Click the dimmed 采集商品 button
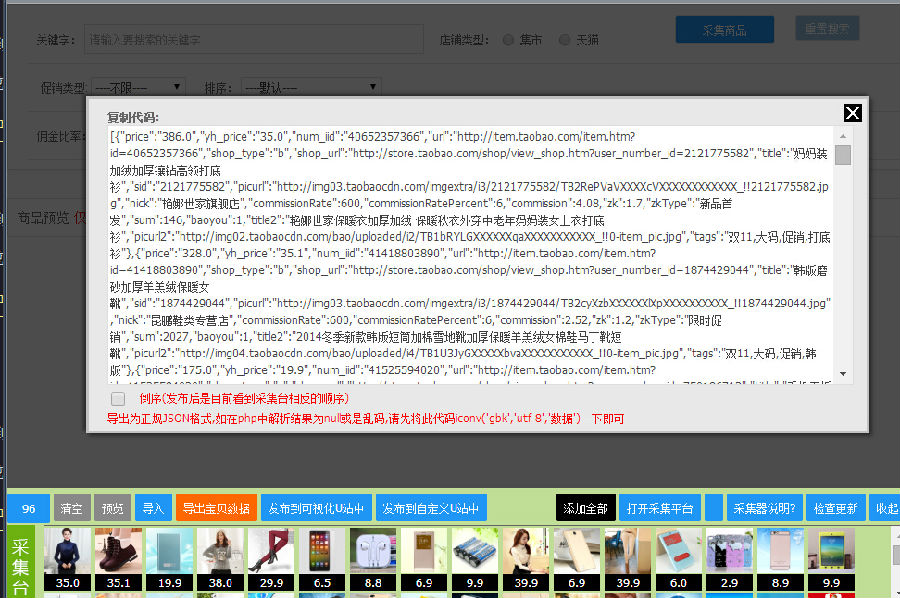Viewport: 900px width, 598px height. [x=725, y=30]
